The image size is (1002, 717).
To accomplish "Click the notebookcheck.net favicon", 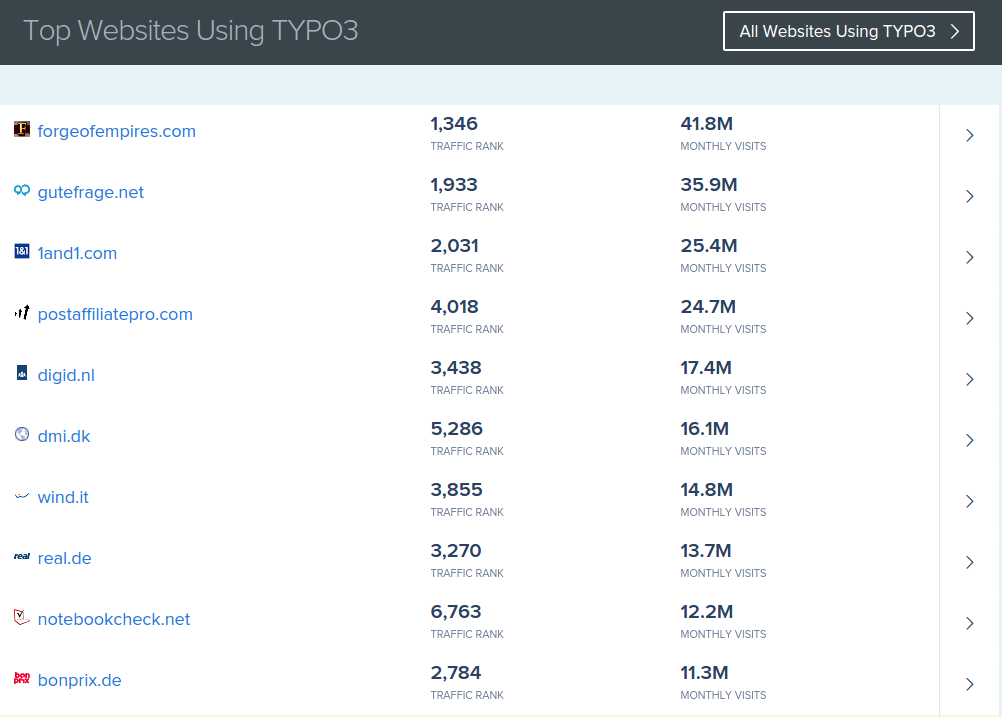I will pos(22,617).
